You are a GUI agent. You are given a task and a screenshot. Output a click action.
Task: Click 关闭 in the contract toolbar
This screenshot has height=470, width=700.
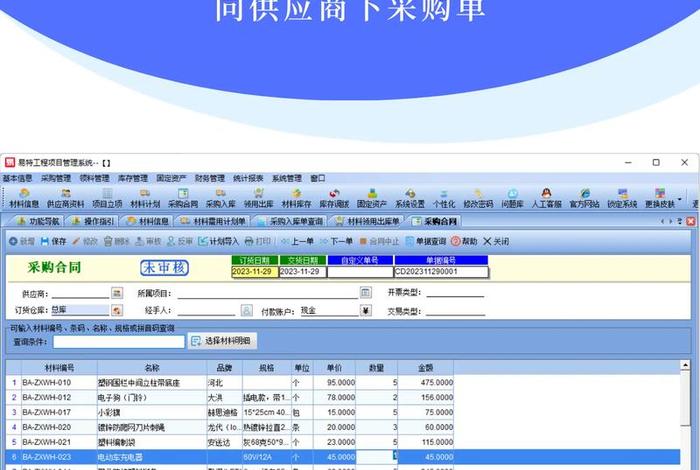[496, 241]
